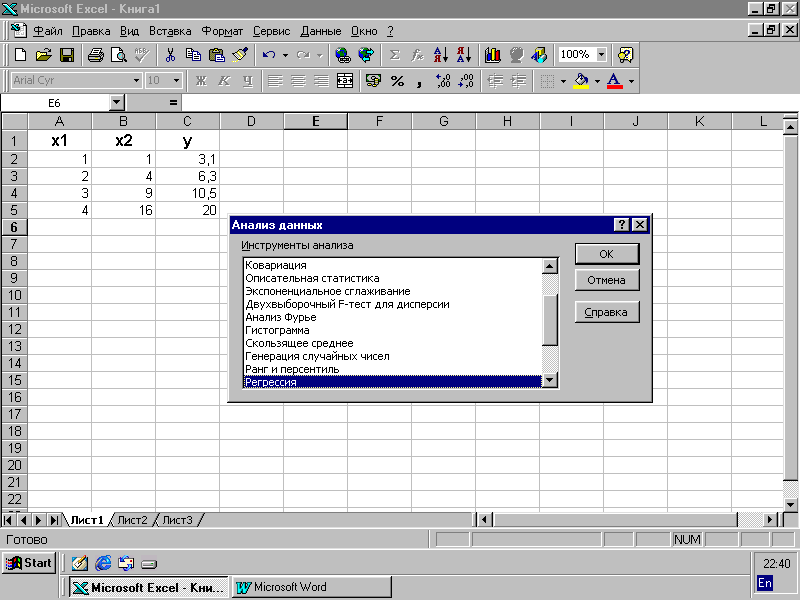Select Гистограмма in the analysis tools list
Viewport: 800px width, 600px height.
tap(277, 330)
